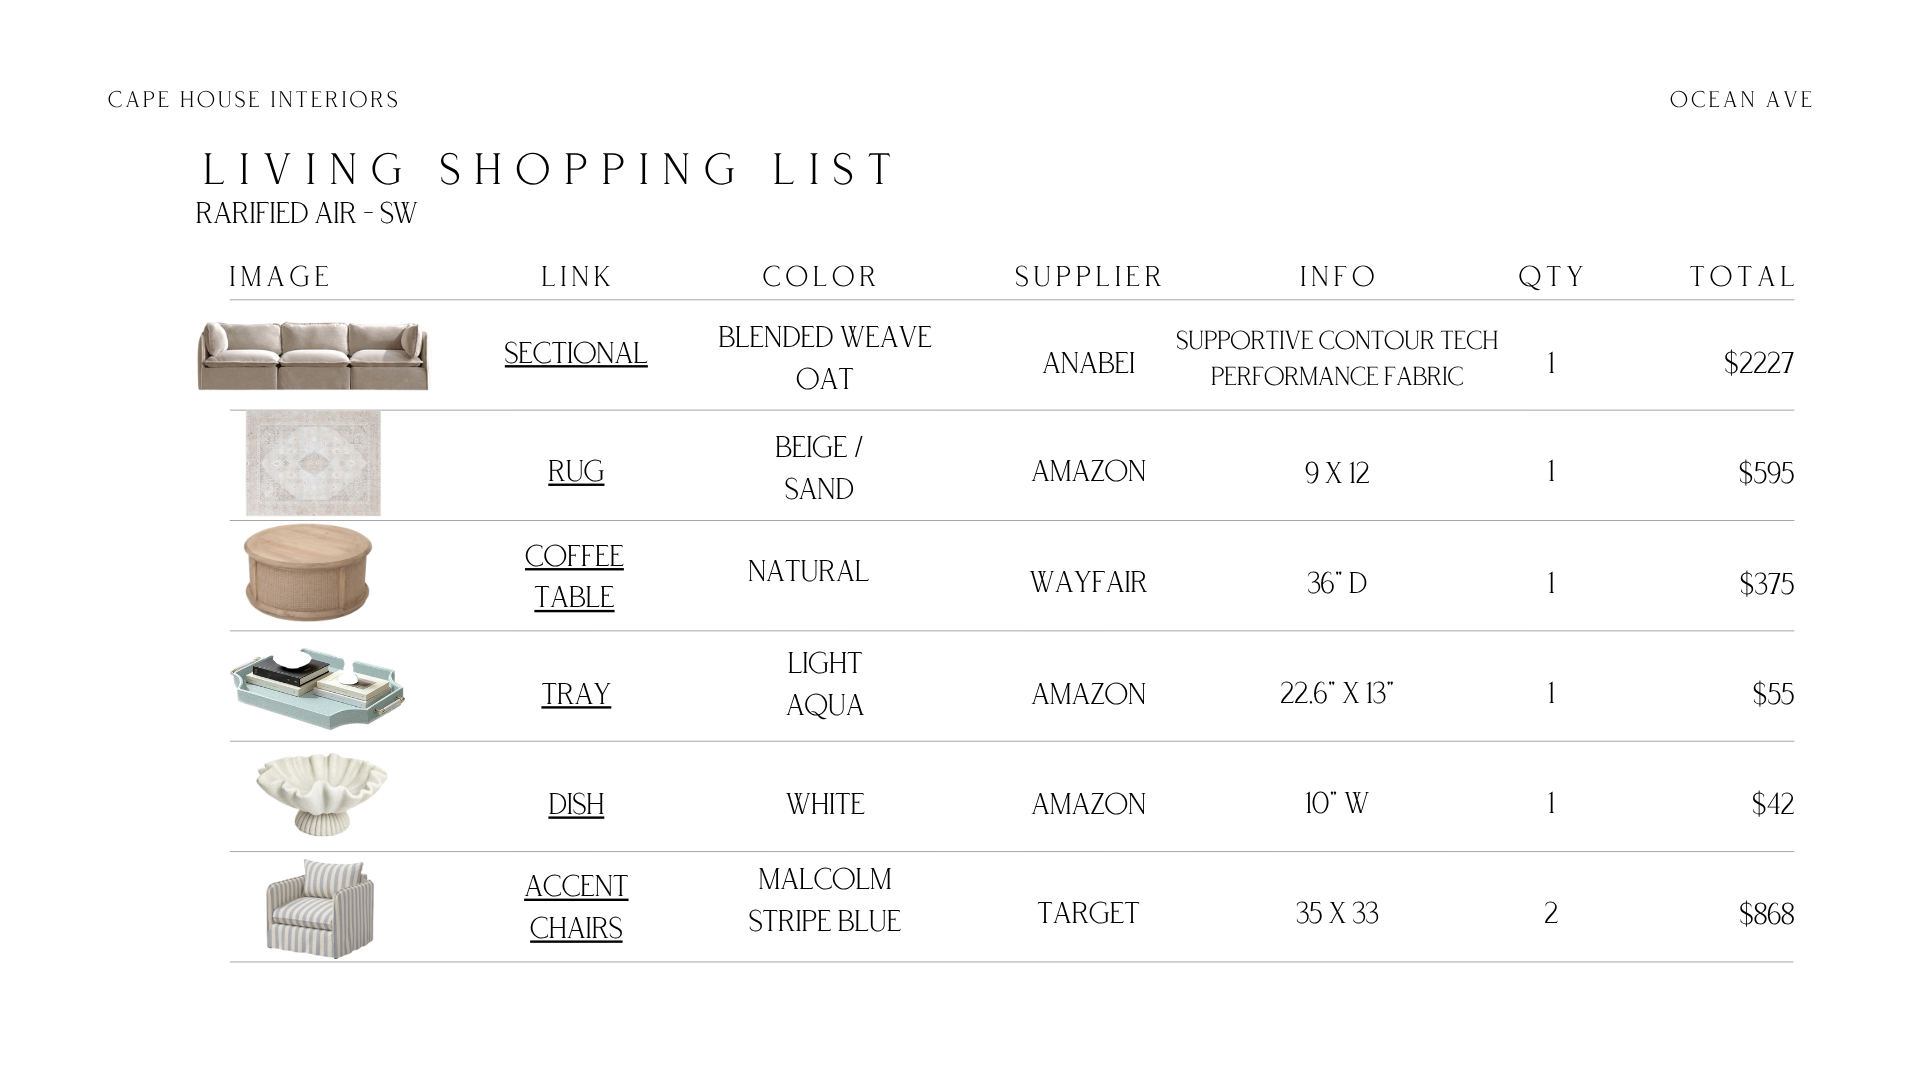Click the MALCOLM STRIPE BLUE color text

[x=825, y=900]
